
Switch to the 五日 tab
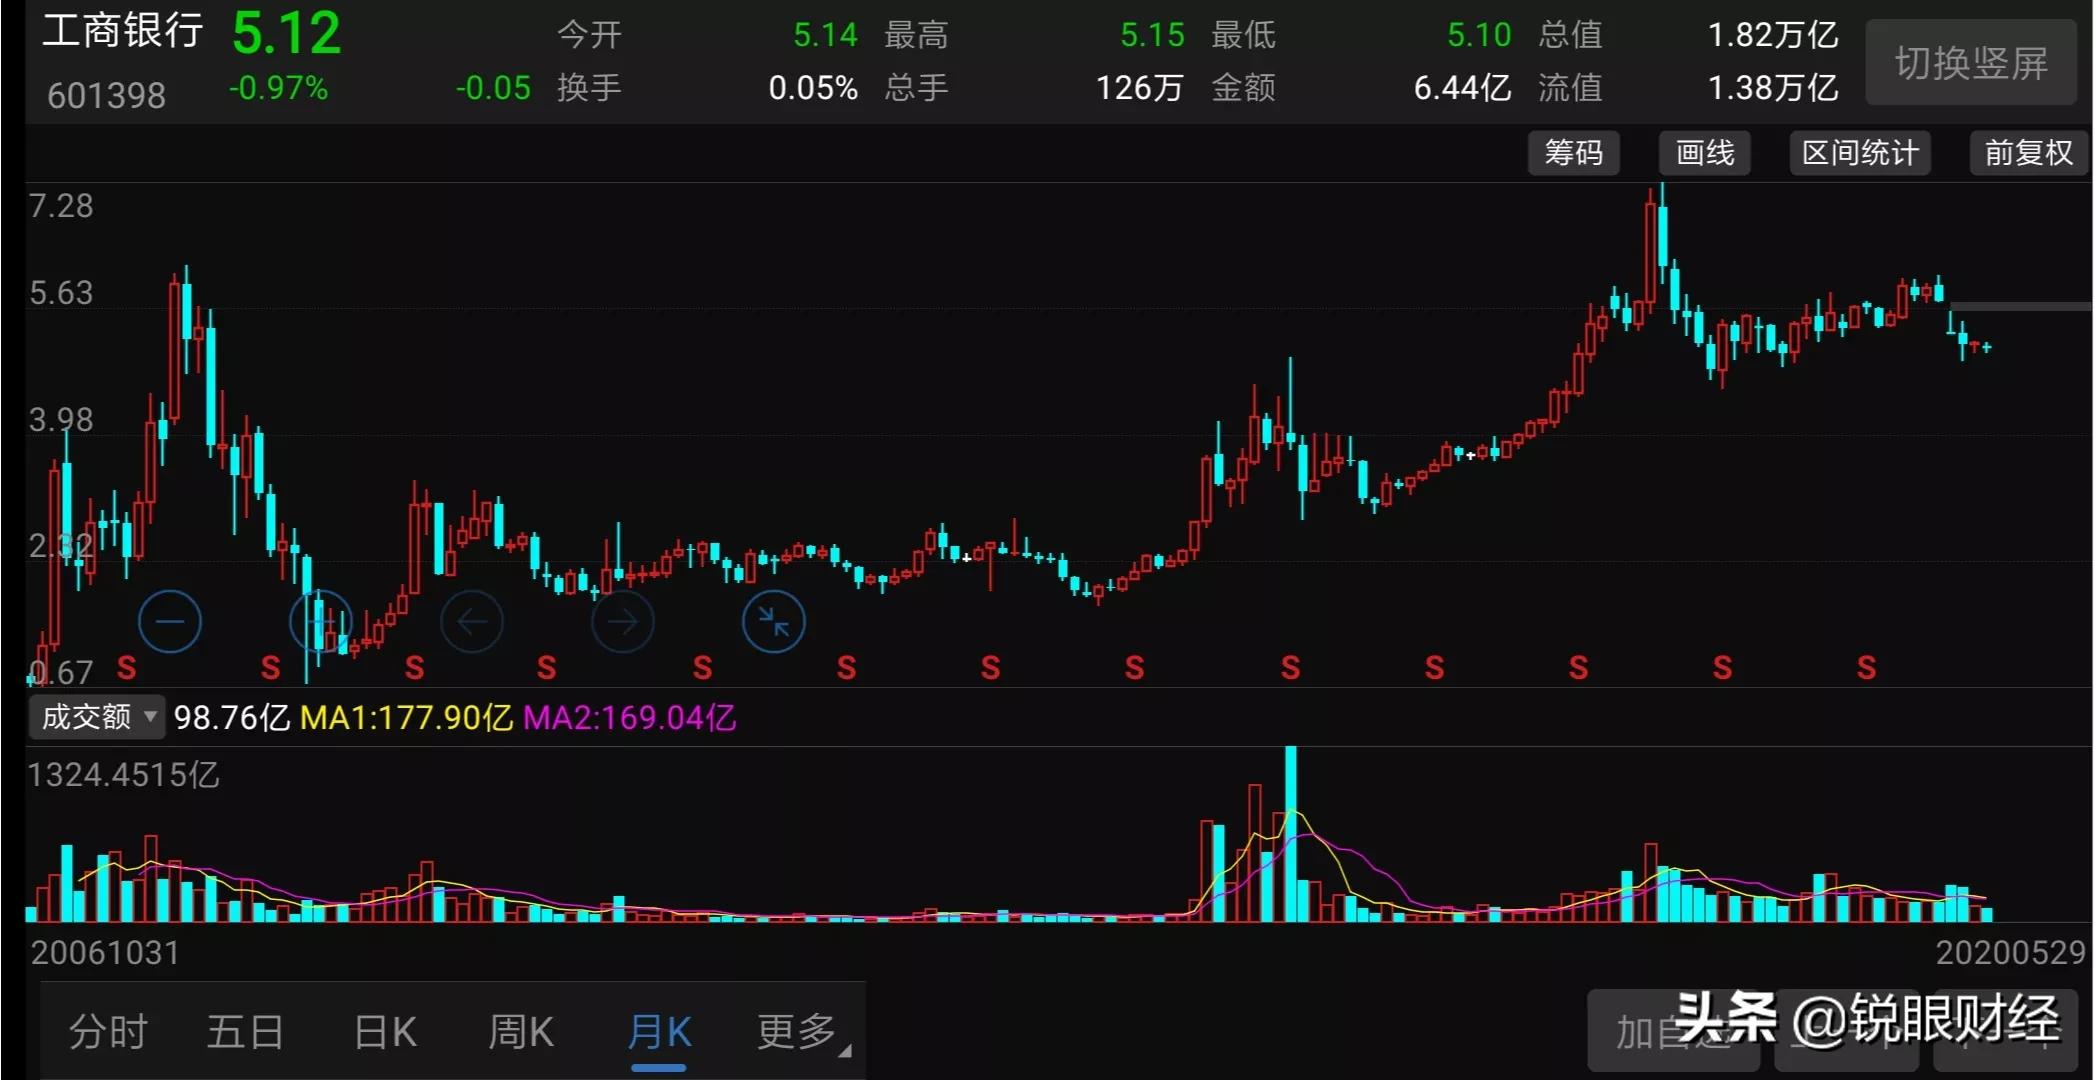point(245,1031)
